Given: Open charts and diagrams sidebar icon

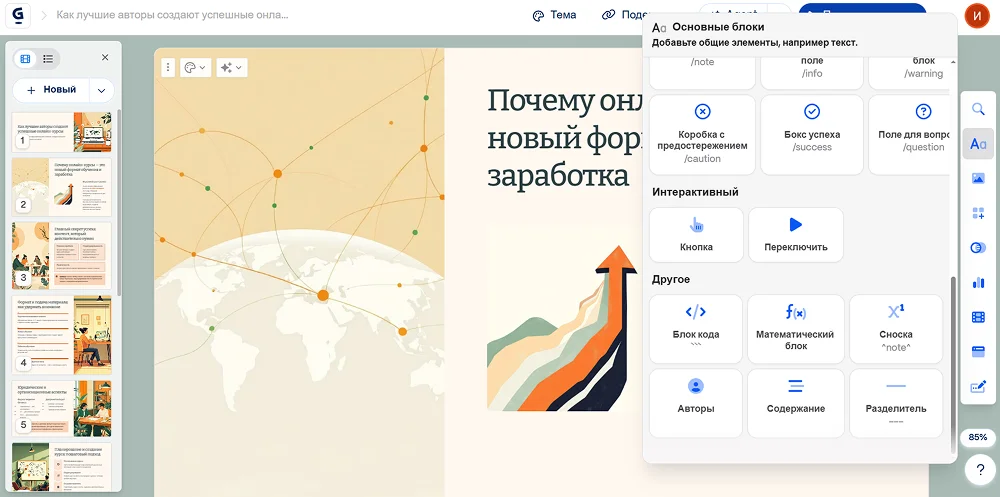Looking at the screenshot, I should pos(978,282).
